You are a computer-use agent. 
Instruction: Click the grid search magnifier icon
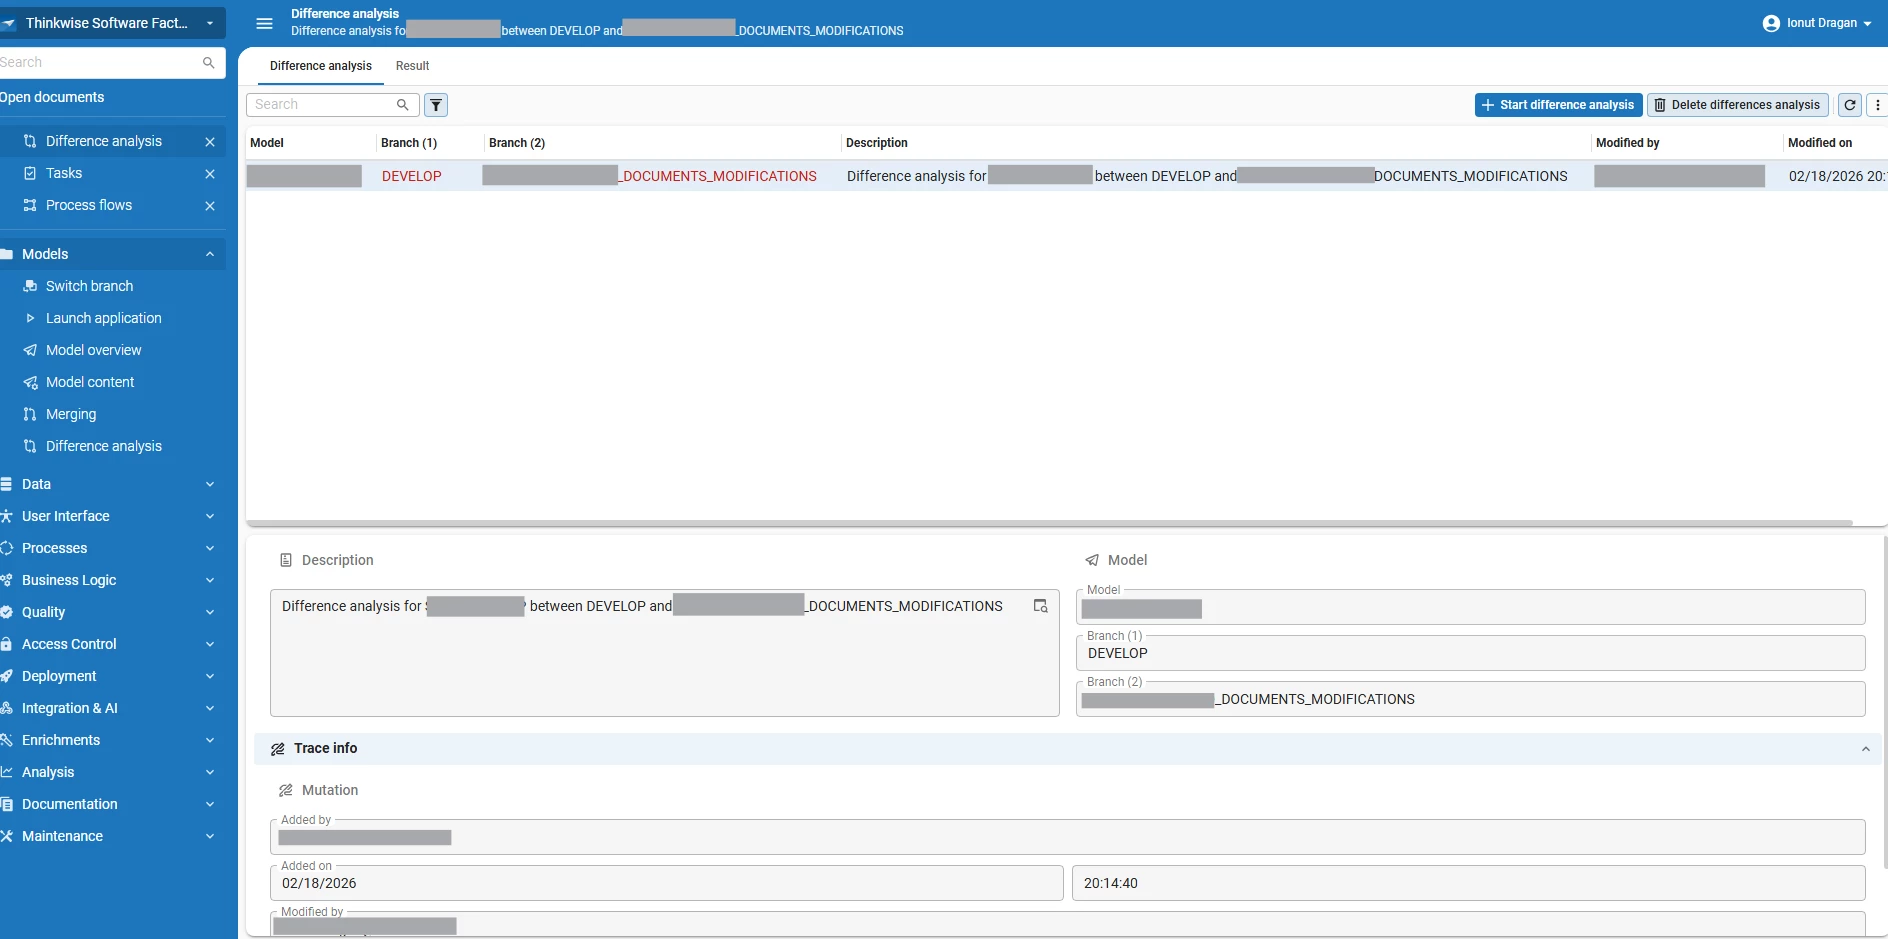coord(403,104)
